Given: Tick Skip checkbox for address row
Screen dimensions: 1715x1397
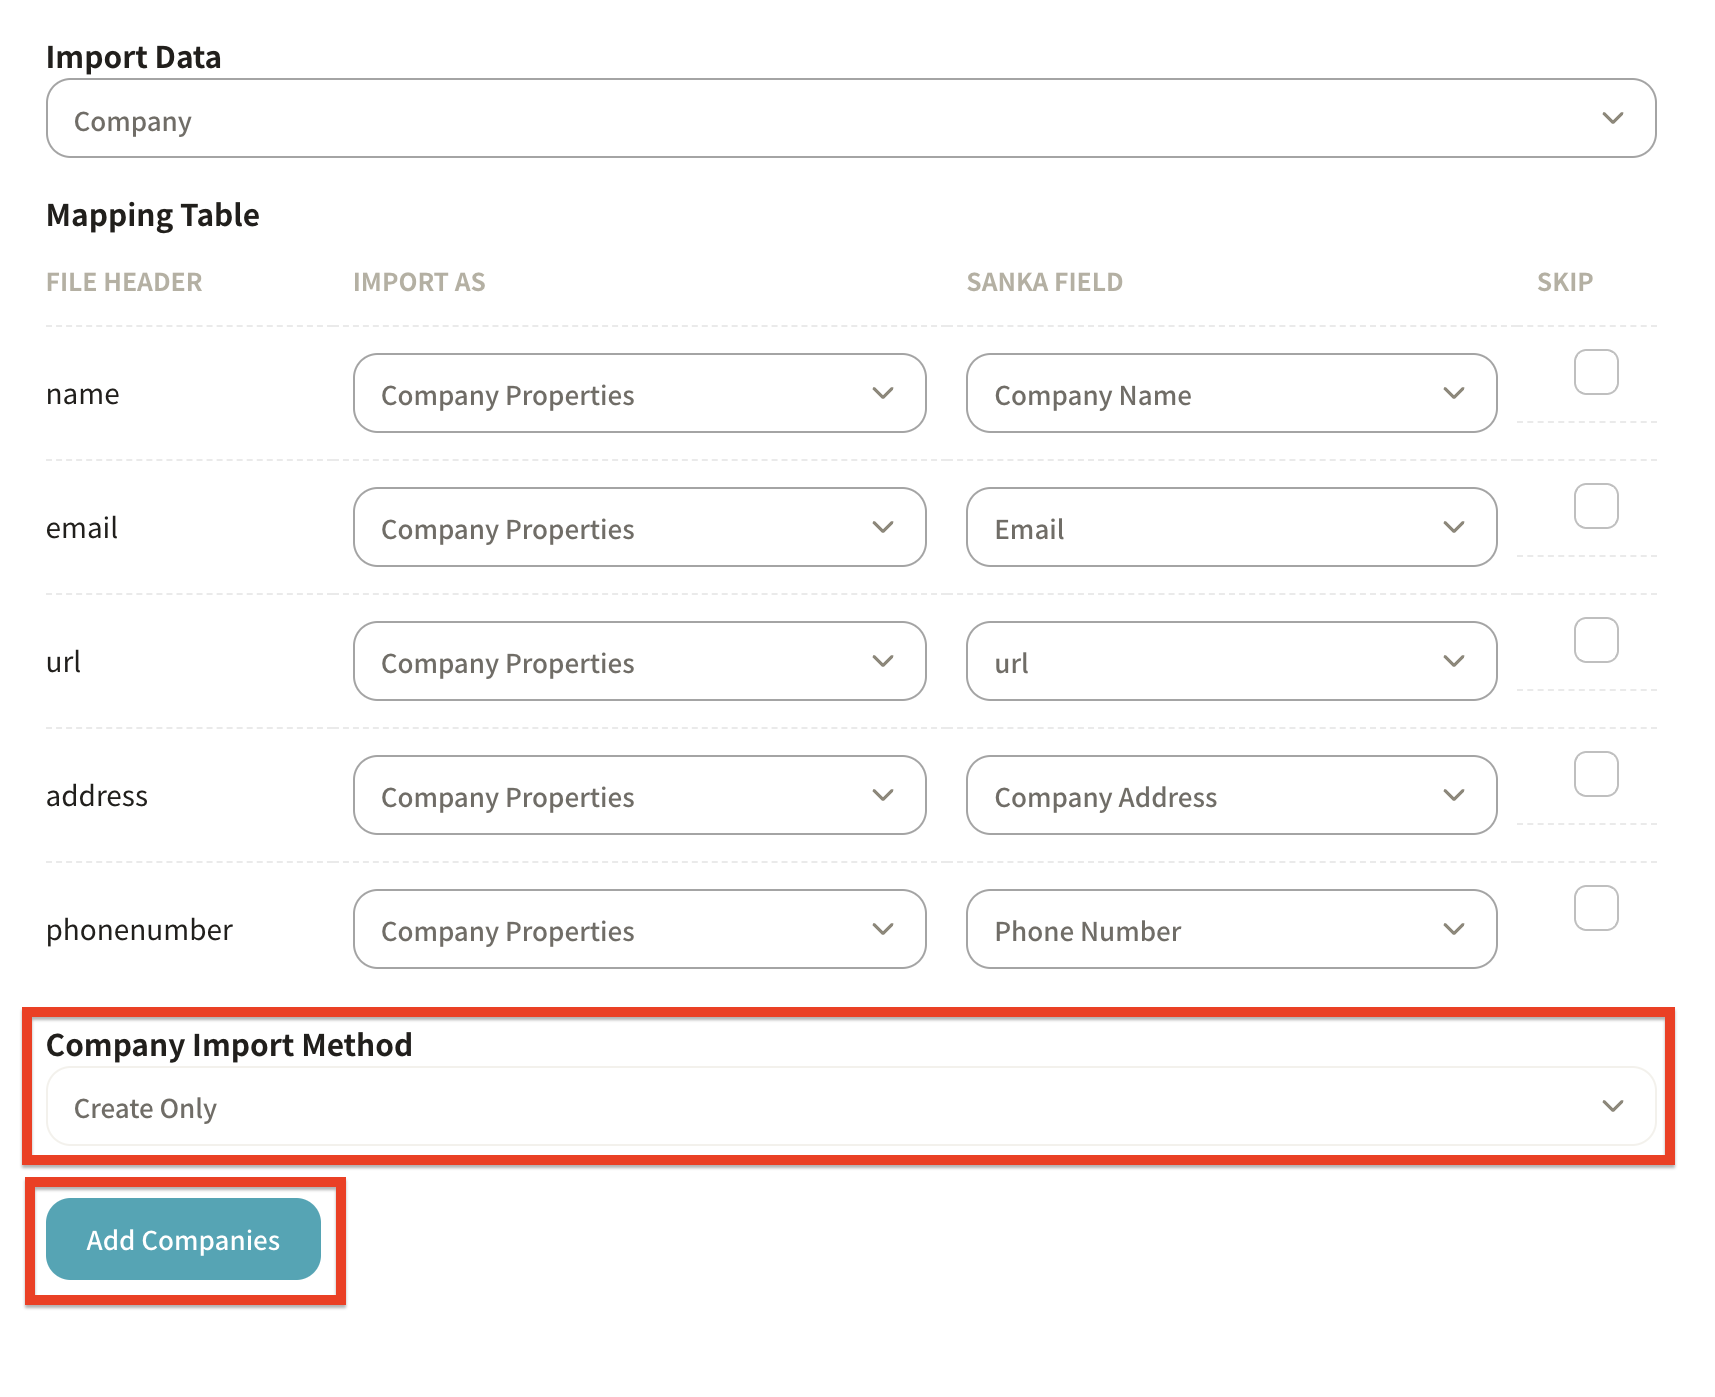Looking at the screenshot, I should click(1595, 774).
